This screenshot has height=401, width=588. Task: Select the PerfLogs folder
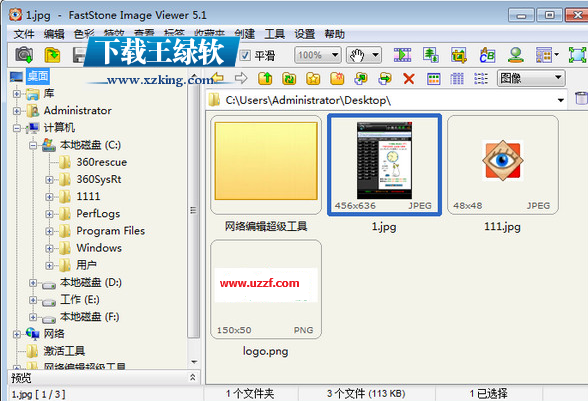[98, 213]
